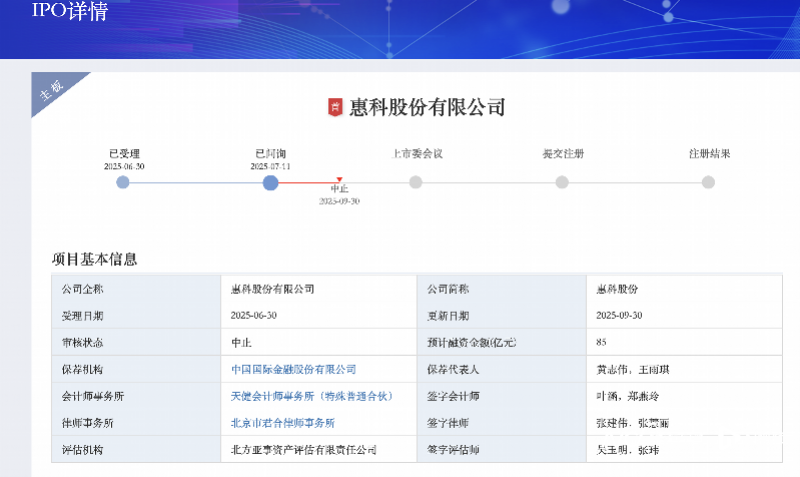Viewport: 800px width, 477px height.
Task: Select the 提交注册 timeline node circle
Action: coord(562,182)
